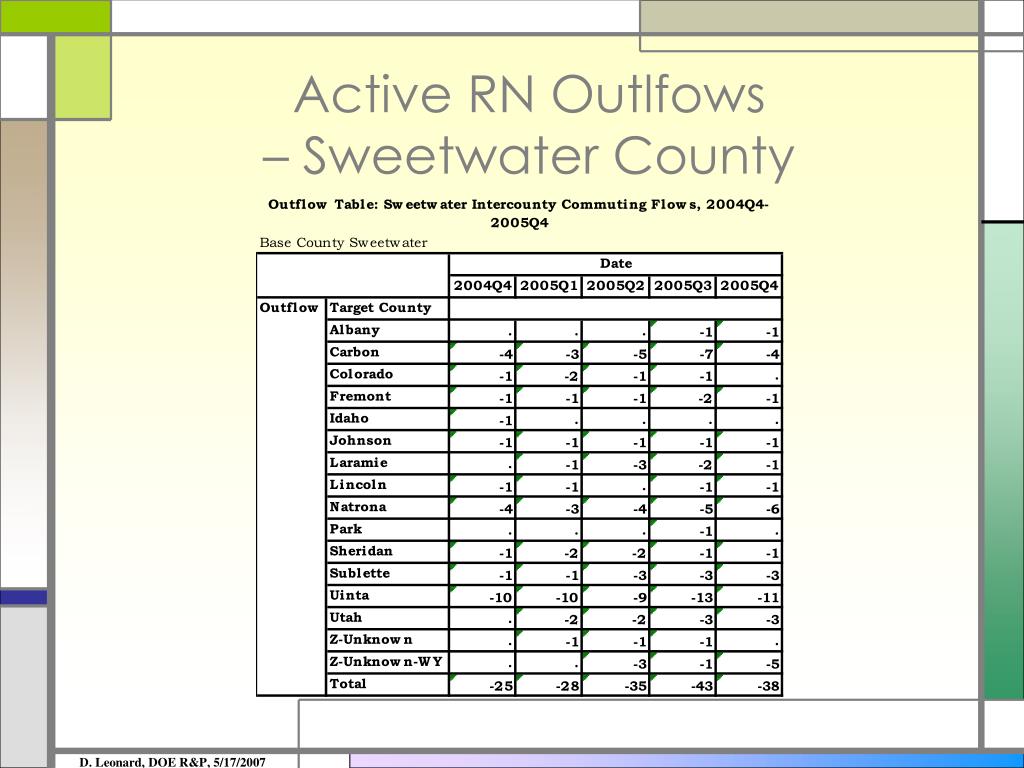The image size is (1024, 768).
Task: Click the title line 'Sweetwater County'
Action: [x=548, y=157]
